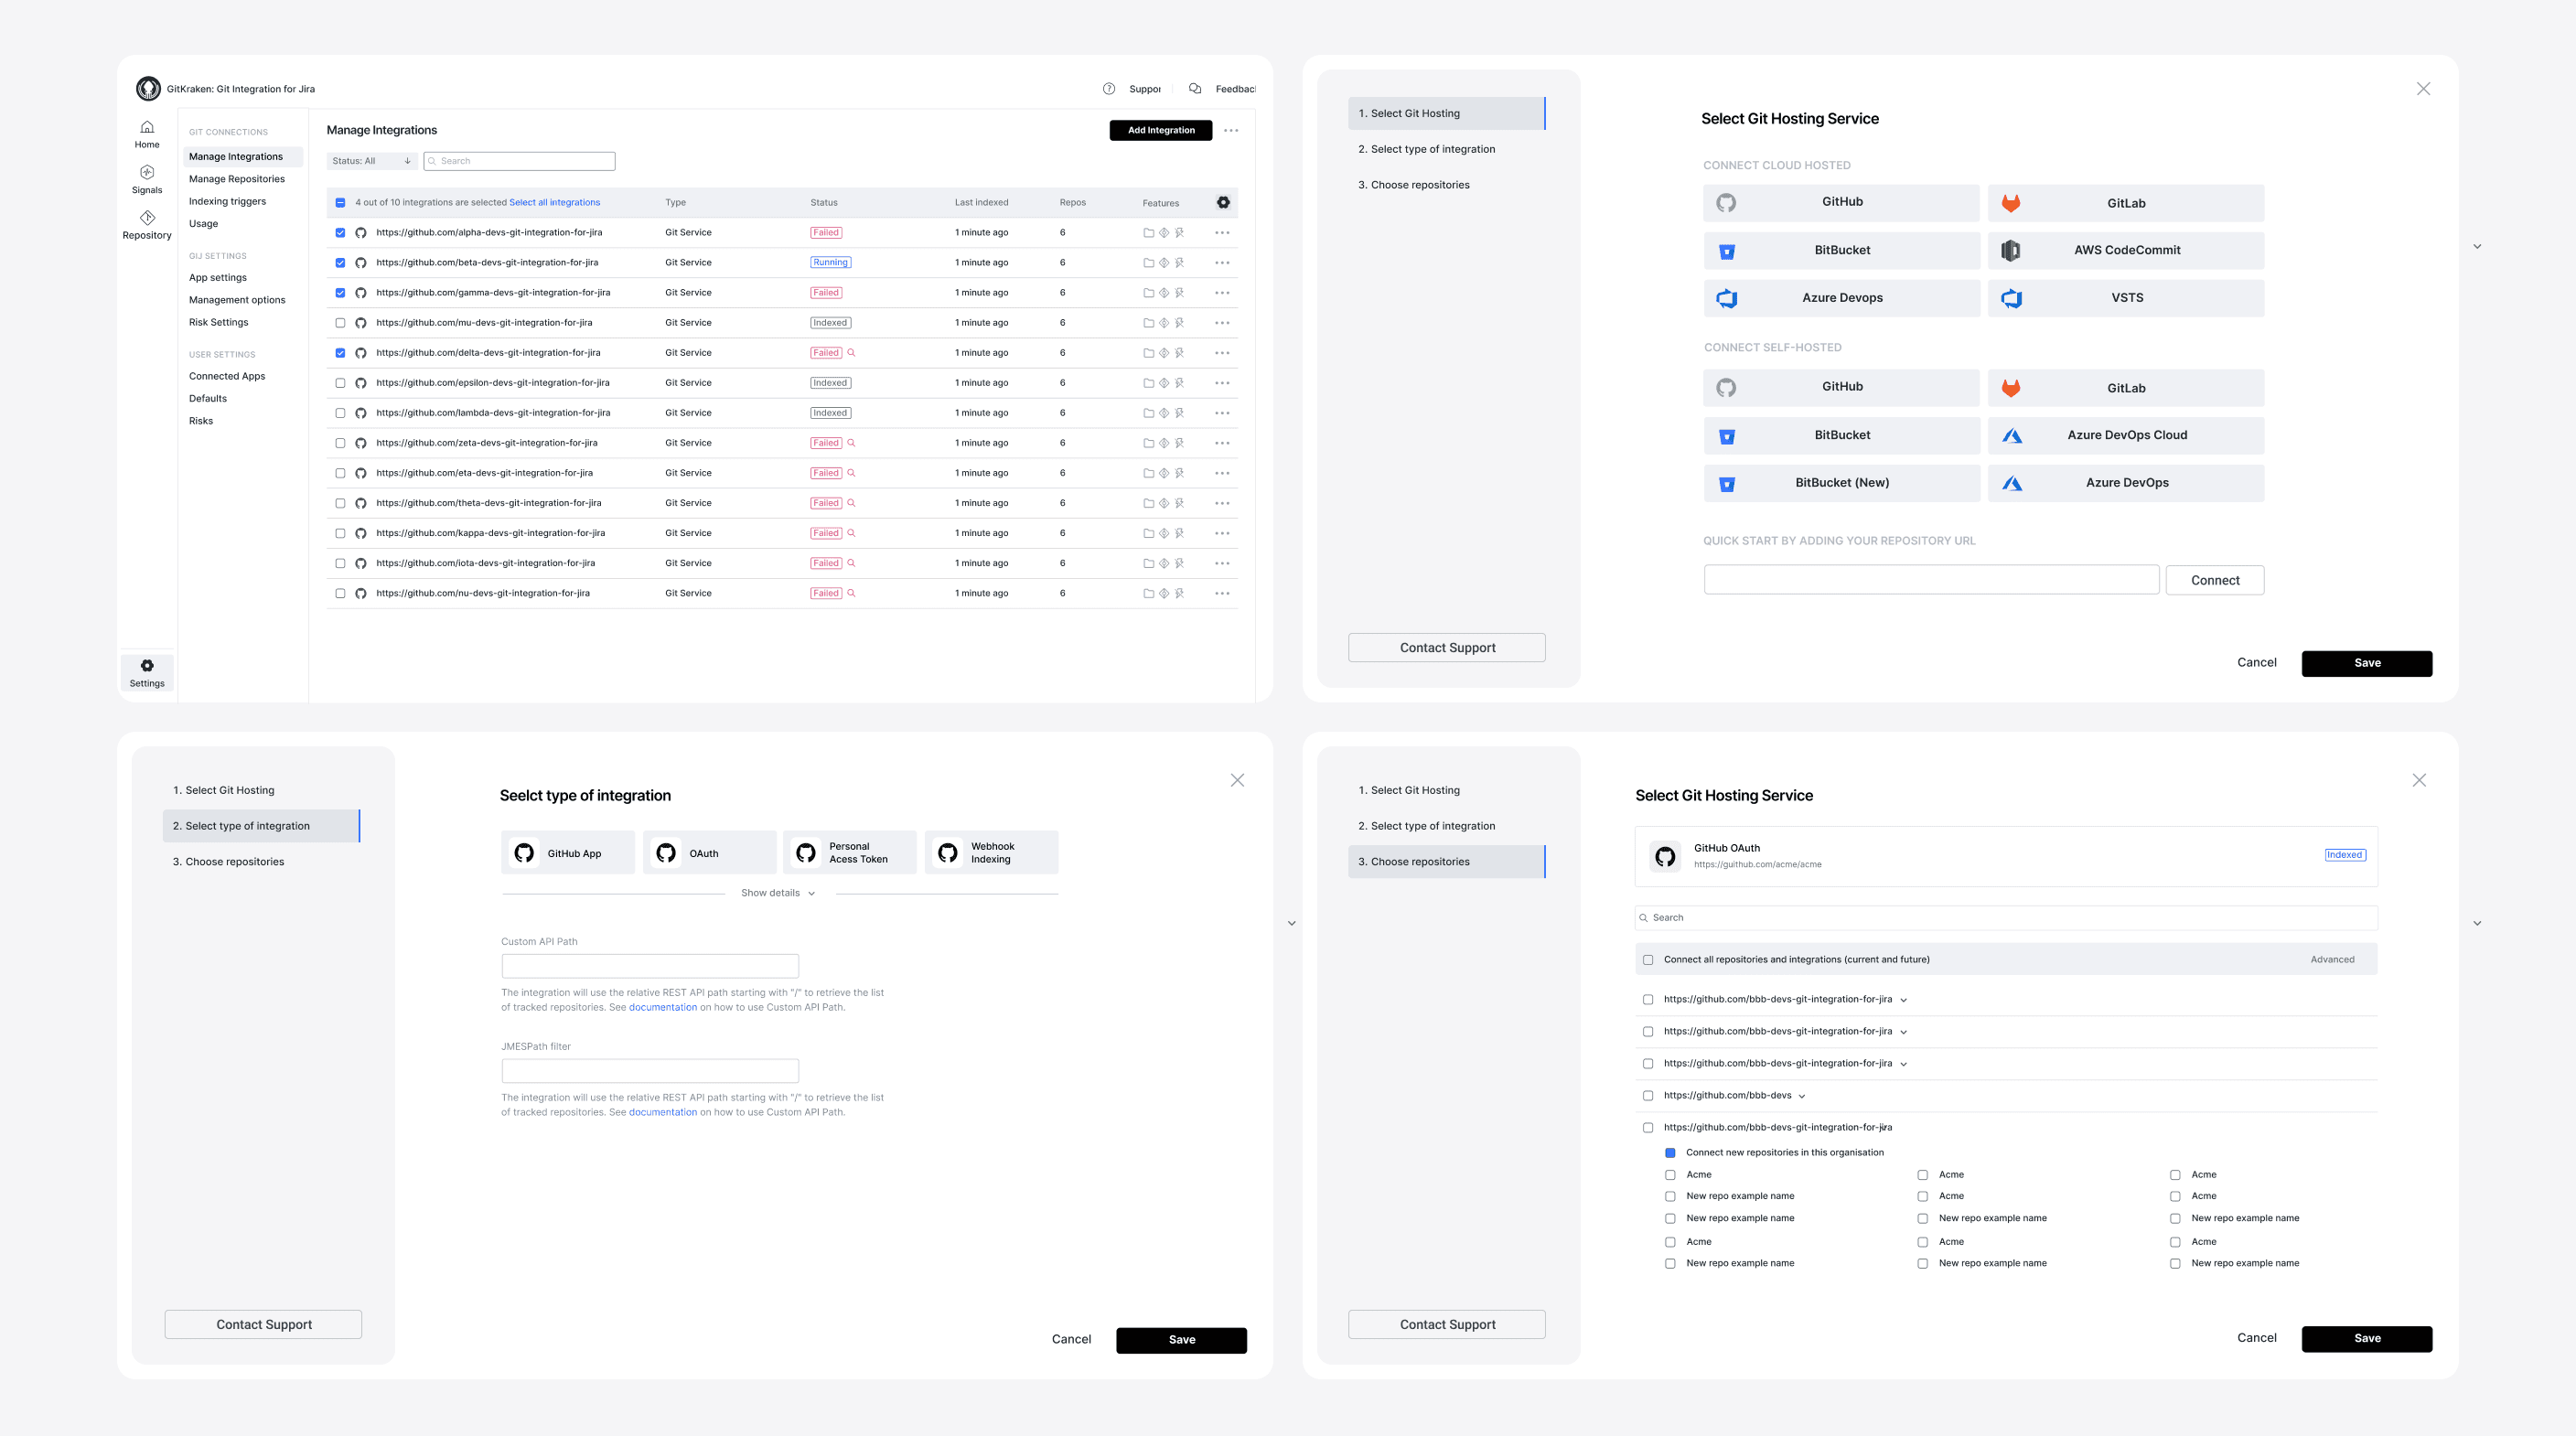Open the table column settings gear

(x=1223, y=202)
